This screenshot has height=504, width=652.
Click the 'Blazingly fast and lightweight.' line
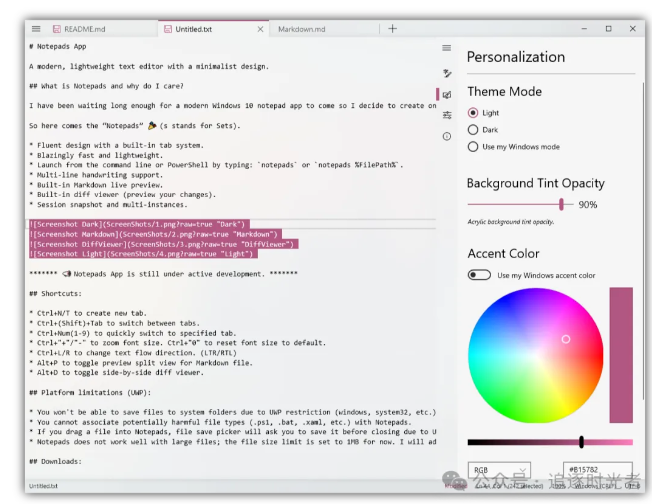(x=96, y=155)
